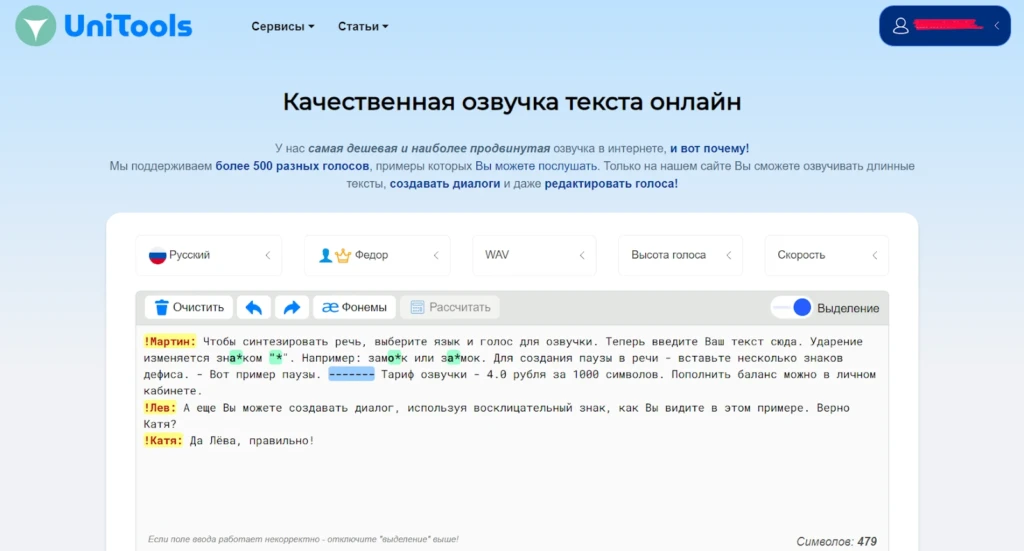The width and height of the screenshot is (1024, 551).
Task: Click the redacted username in account button
Action: point(948,25)
